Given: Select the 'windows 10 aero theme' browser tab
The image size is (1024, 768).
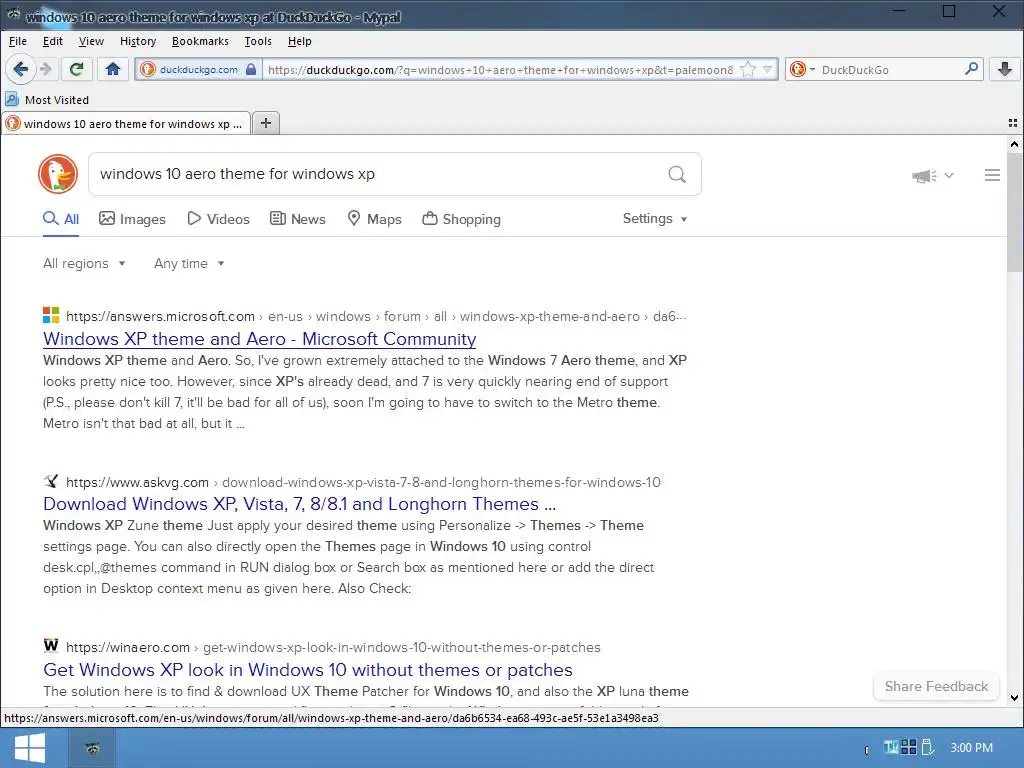Looking at the screenshot, I should tap(126, 123).
